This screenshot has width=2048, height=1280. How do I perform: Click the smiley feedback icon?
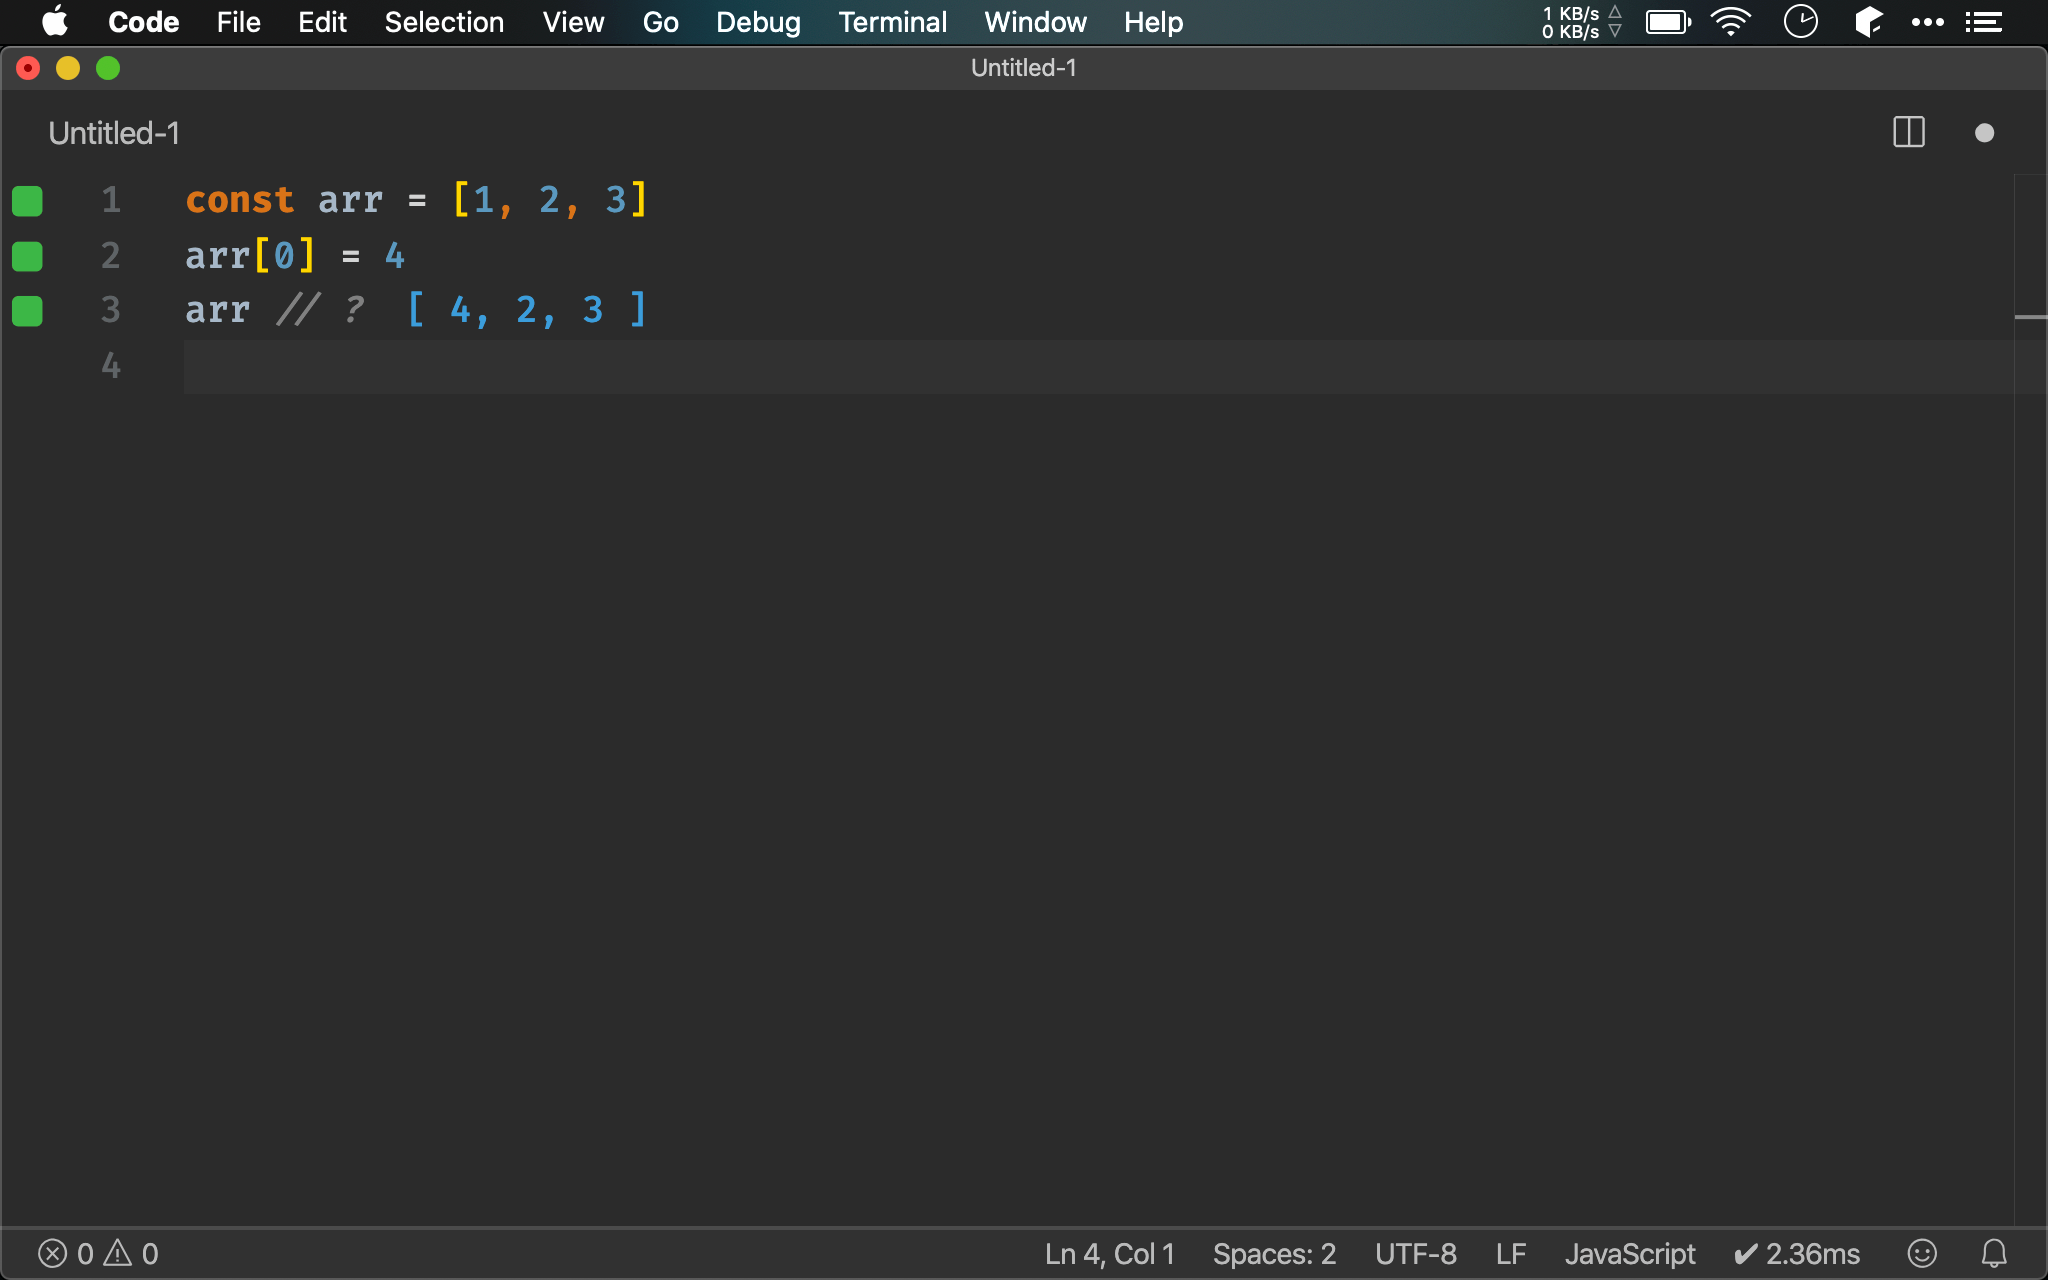(x=1922, y=1253)
